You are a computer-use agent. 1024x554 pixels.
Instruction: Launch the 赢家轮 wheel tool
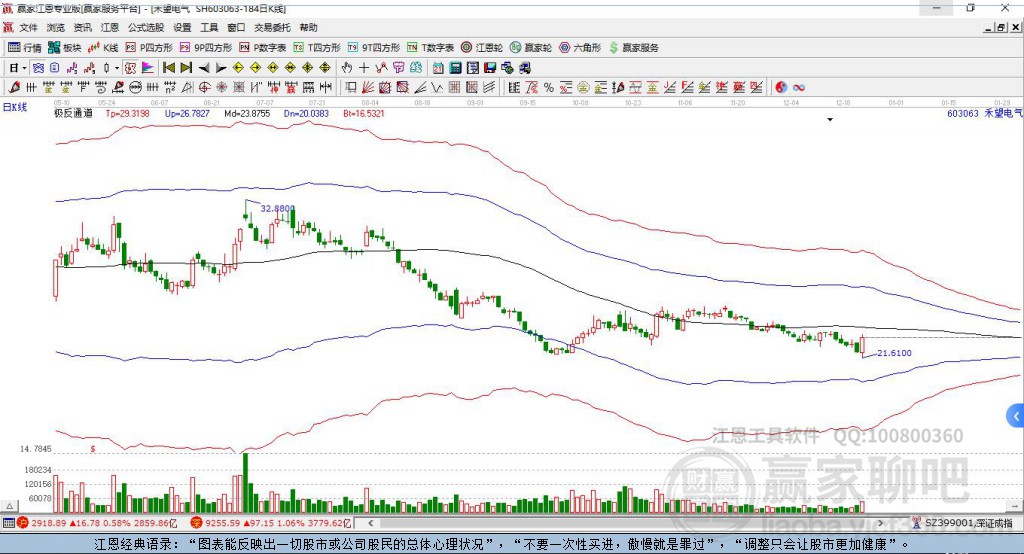pos(531,48)
